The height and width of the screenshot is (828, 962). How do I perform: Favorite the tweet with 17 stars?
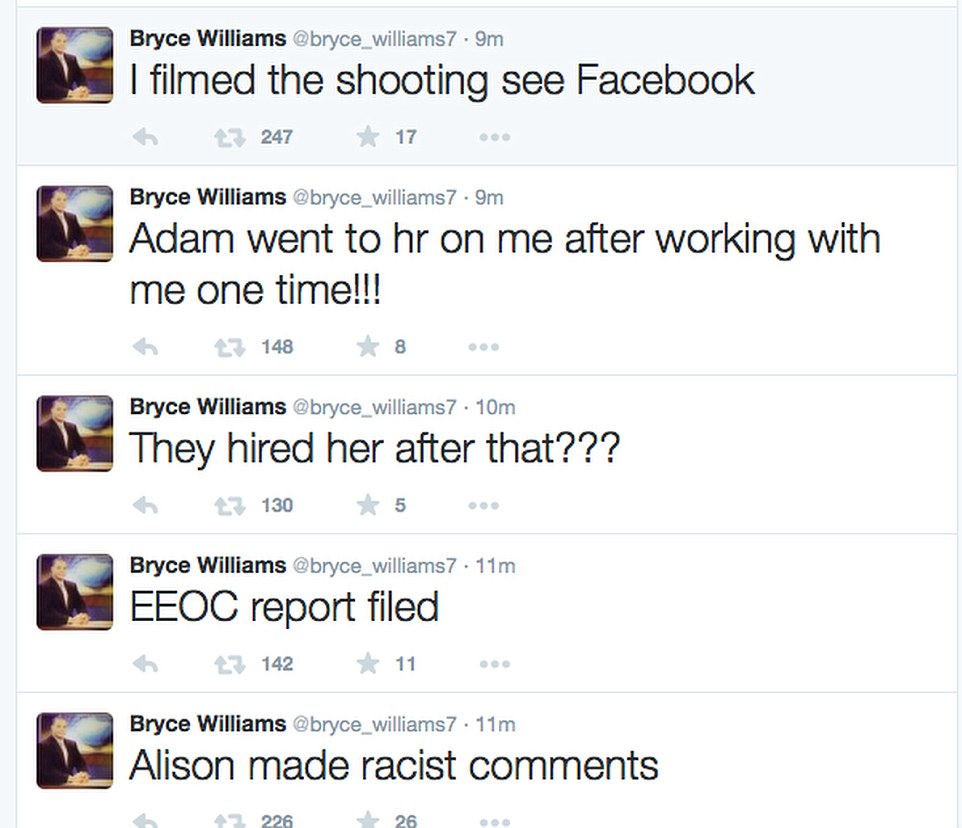pyautogui.click(x=367, y=136)
